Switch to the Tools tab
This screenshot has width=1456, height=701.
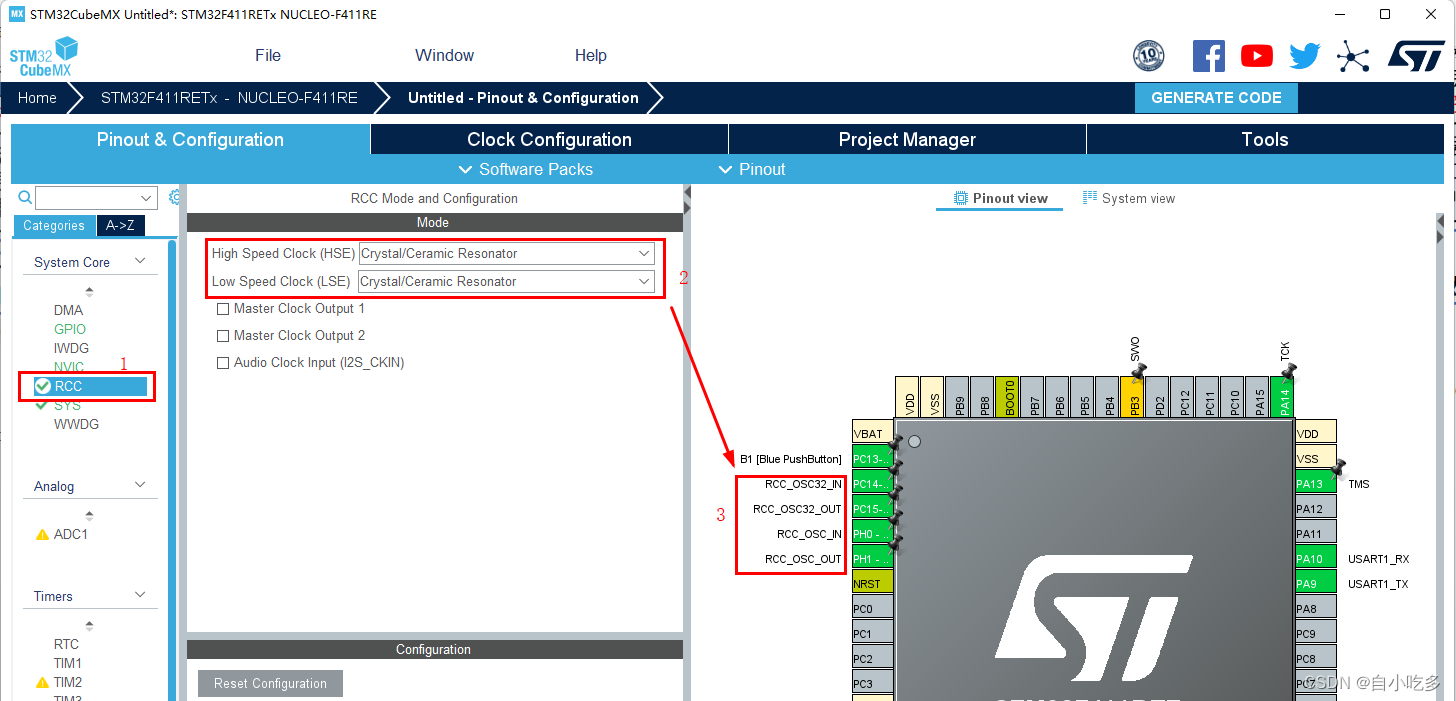click(x=1265, y=139)
